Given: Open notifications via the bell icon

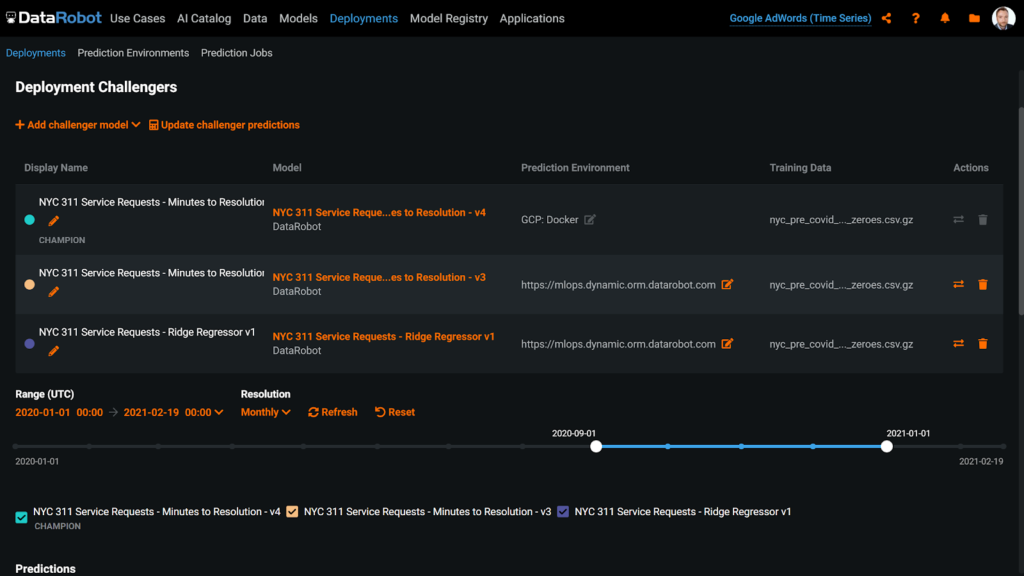Looking at the screenshot, I should [x=944, y=18].
